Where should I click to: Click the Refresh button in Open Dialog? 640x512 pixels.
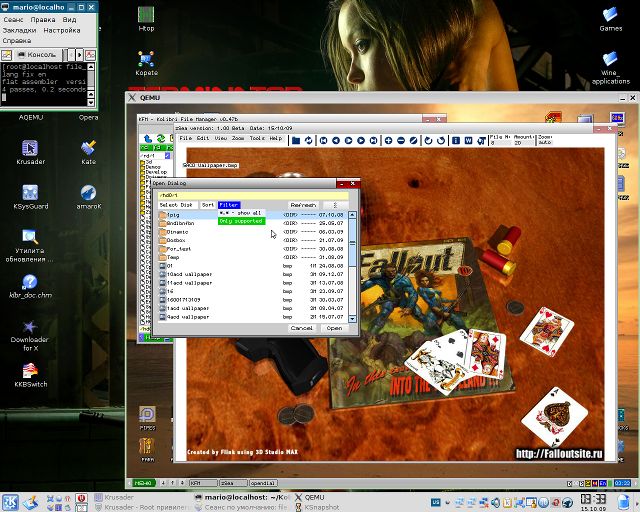[302, 204]
